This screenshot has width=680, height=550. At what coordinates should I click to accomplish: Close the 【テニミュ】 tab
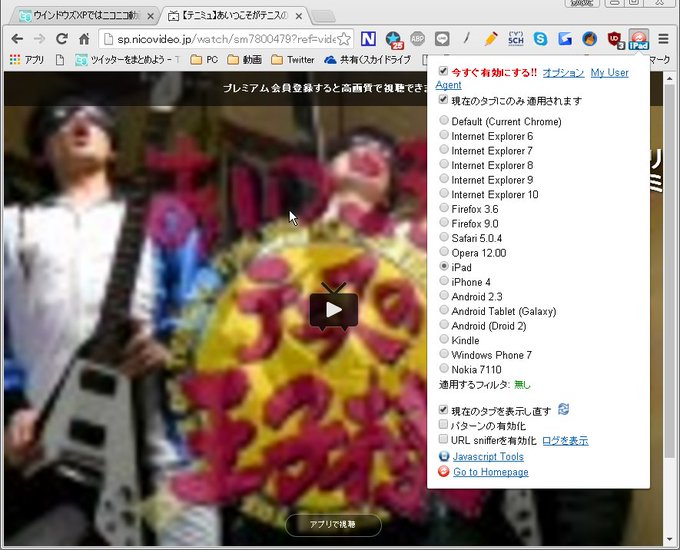(299, 16)
